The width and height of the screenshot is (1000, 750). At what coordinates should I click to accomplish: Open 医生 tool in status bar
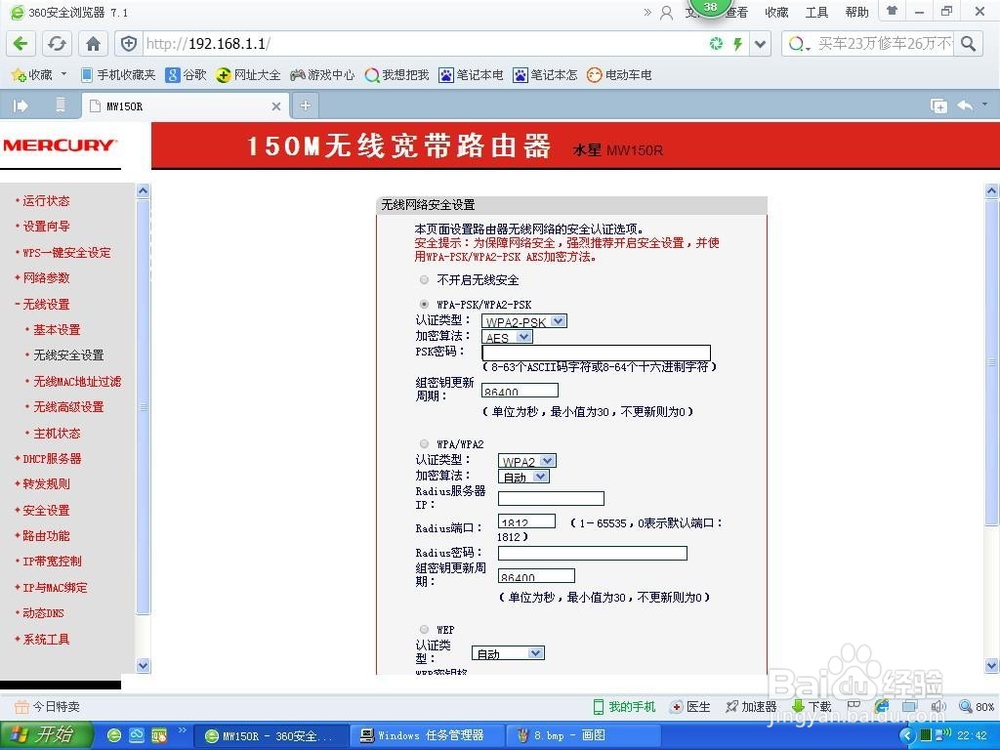click(690, 707)
